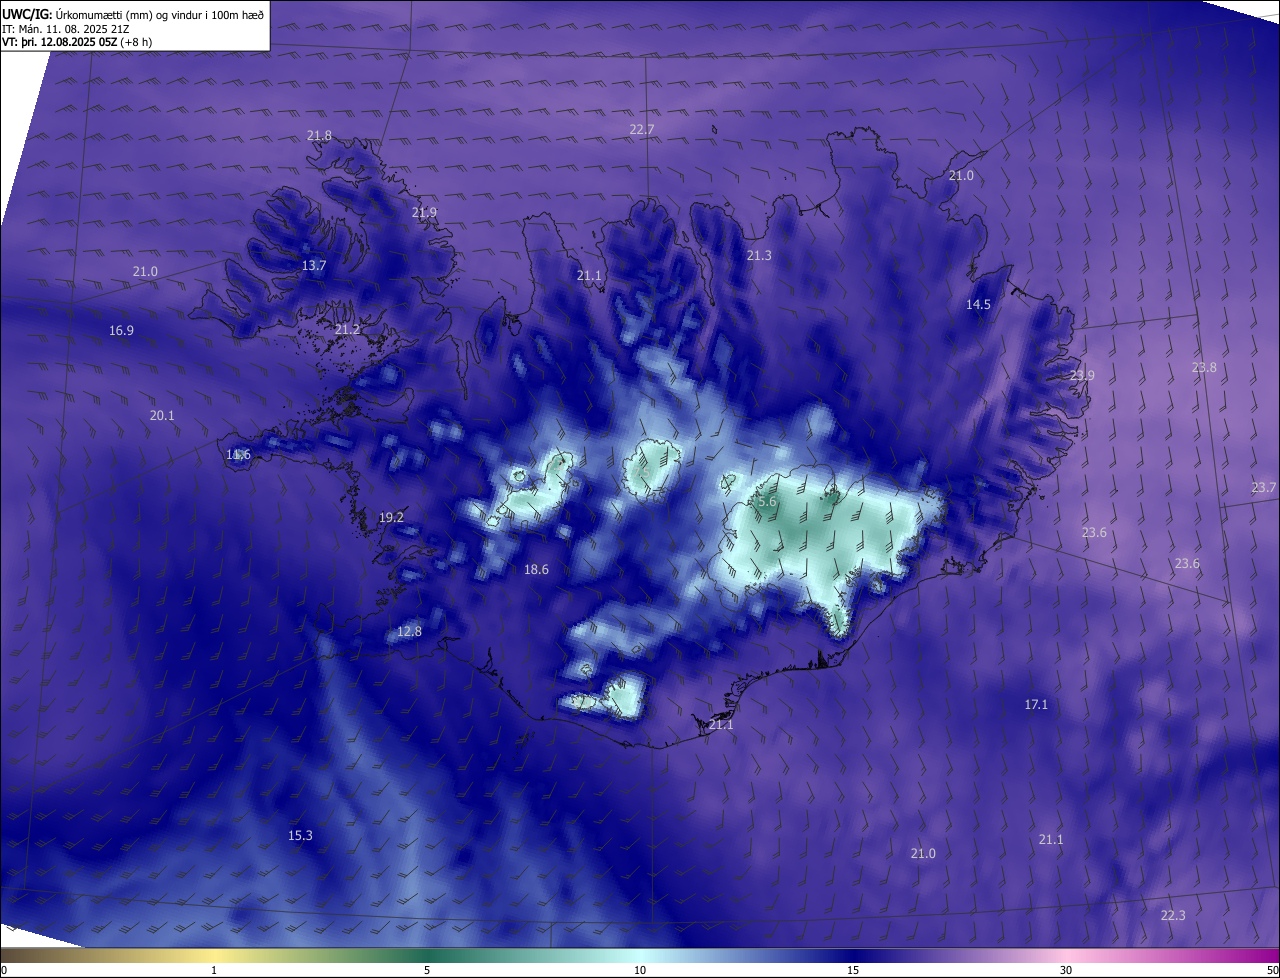Click the 21.8 value label
Viewport: 1280px width, 978px height.
(x=319, y=135)
